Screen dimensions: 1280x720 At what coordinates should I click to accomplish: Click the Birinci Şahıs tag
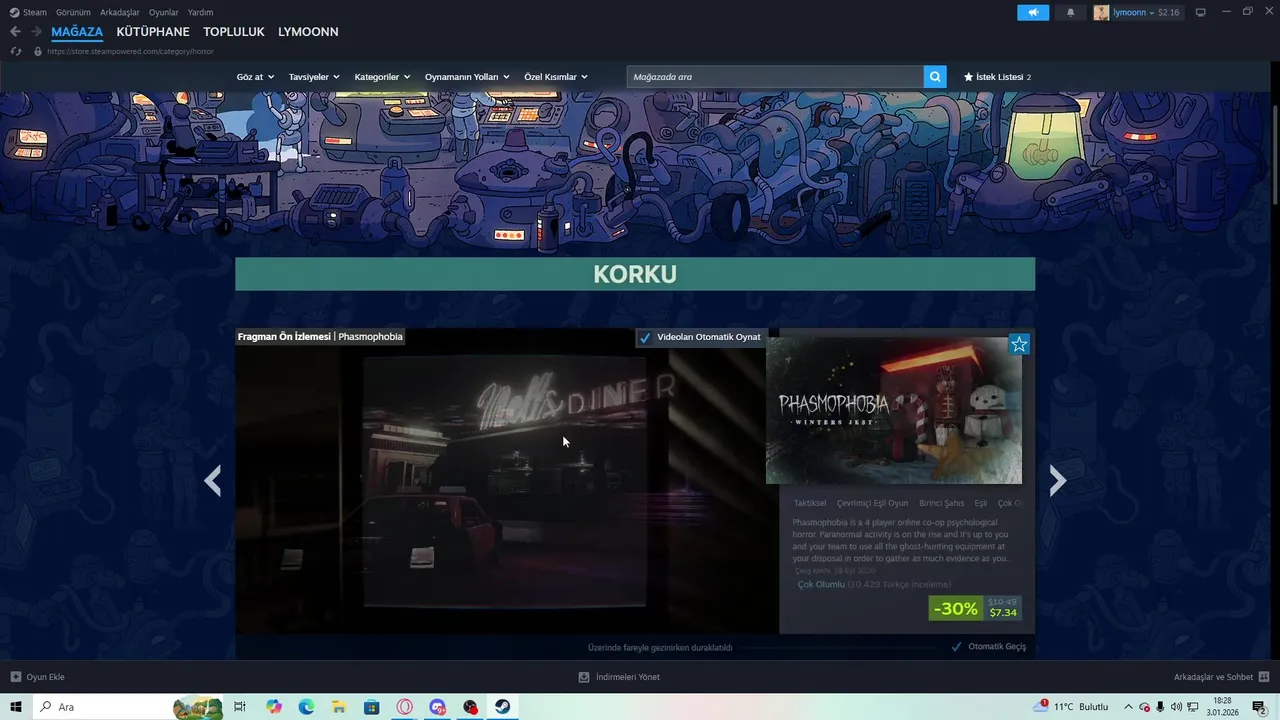pos(941,503)
